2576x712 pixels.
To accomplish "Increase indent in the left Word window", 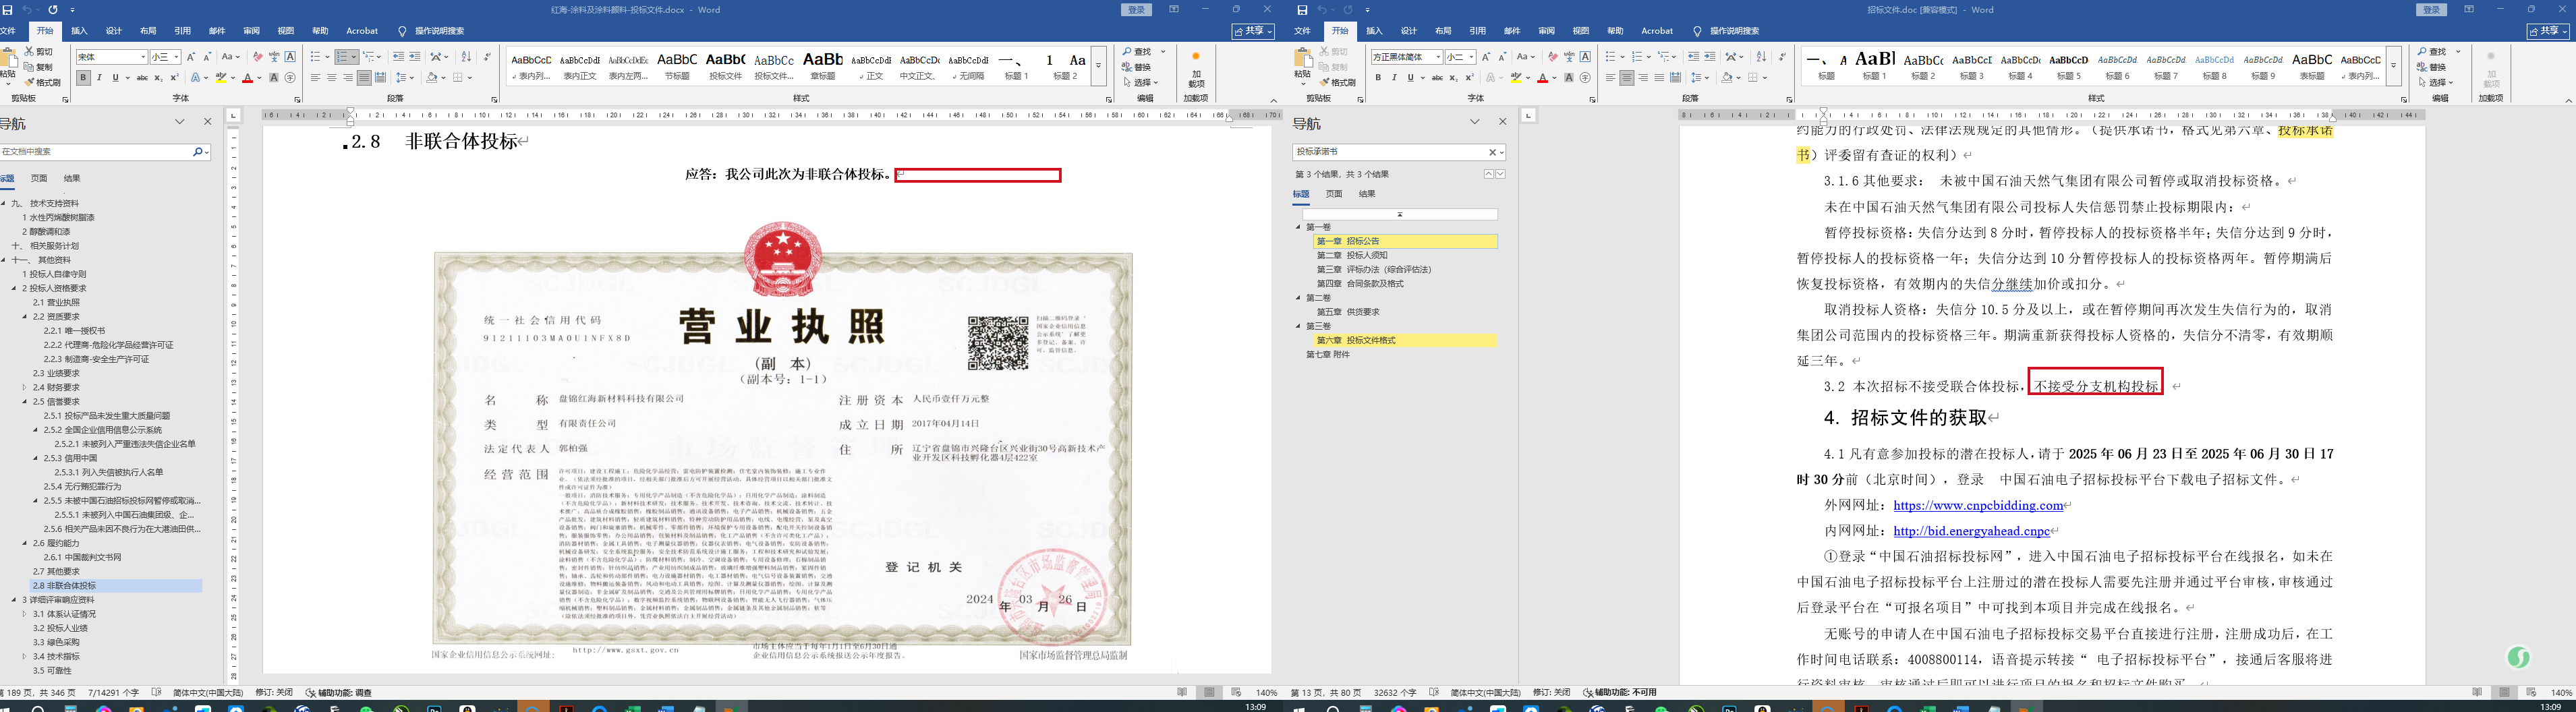I will [414, 57].
